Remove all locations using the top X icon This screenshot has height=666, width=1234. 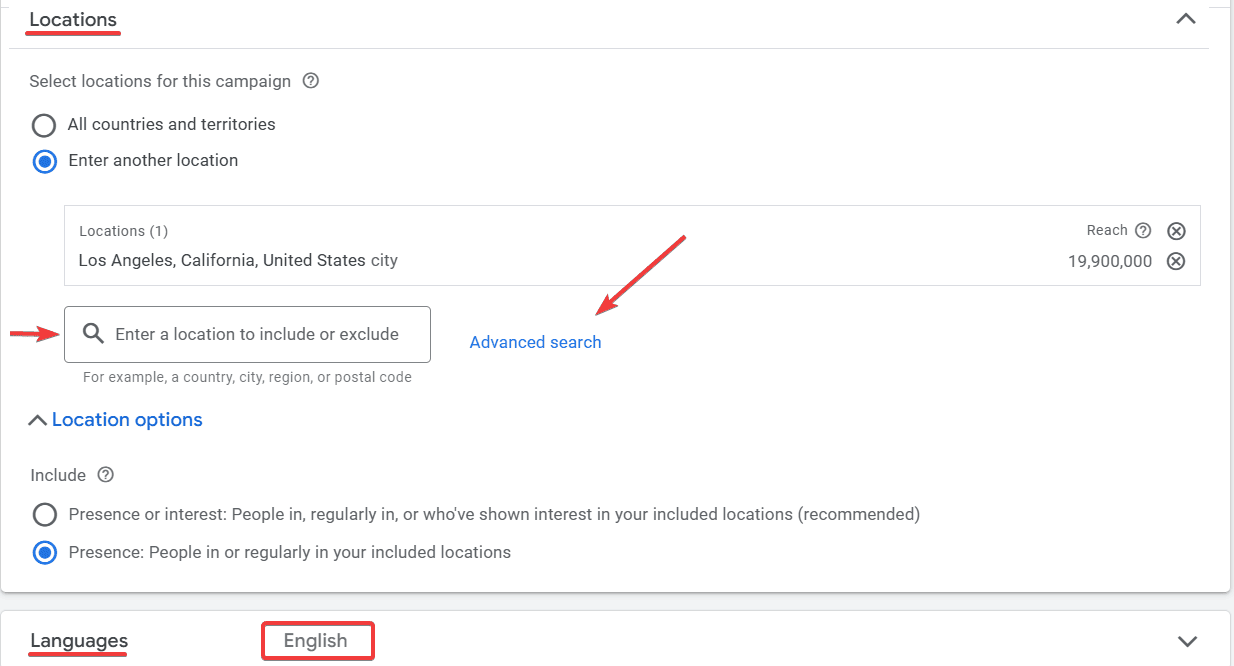tap(1176, 230)
